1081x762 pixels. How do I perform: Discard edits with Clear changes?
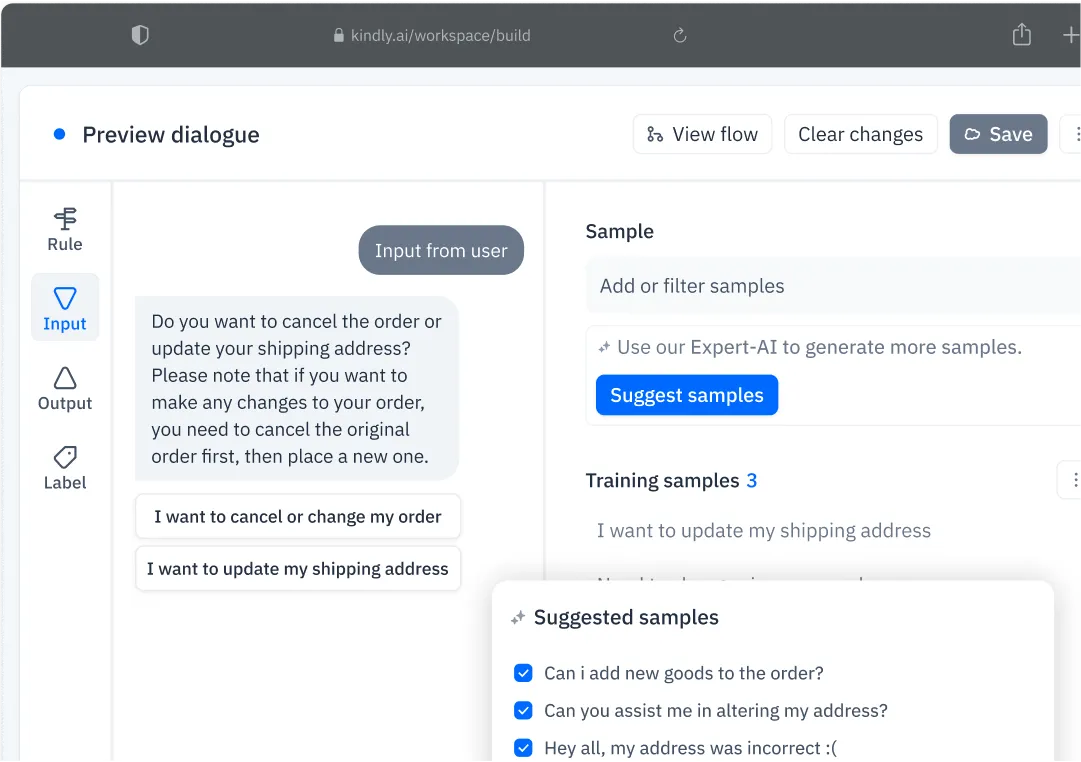[860, 133]
